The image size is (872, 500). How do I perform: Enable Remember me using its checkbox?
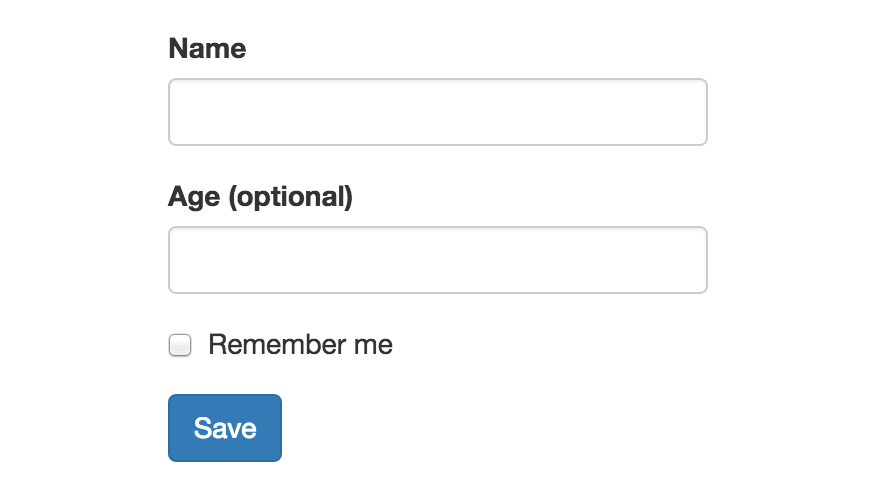click(180, 345)
